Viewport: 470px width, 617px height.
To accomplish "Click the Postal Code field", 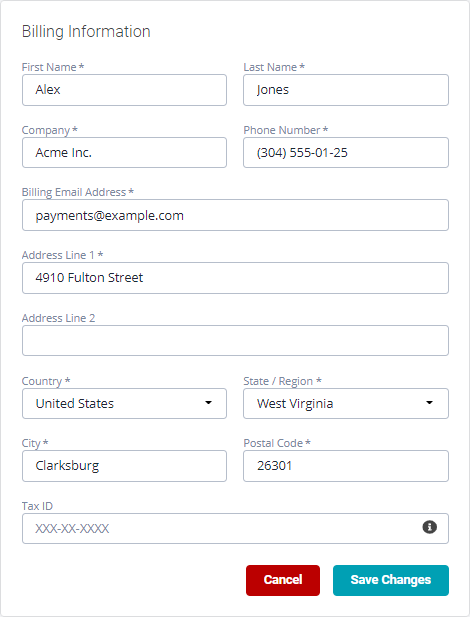I will pyautogui.click(x=346, y=466).
